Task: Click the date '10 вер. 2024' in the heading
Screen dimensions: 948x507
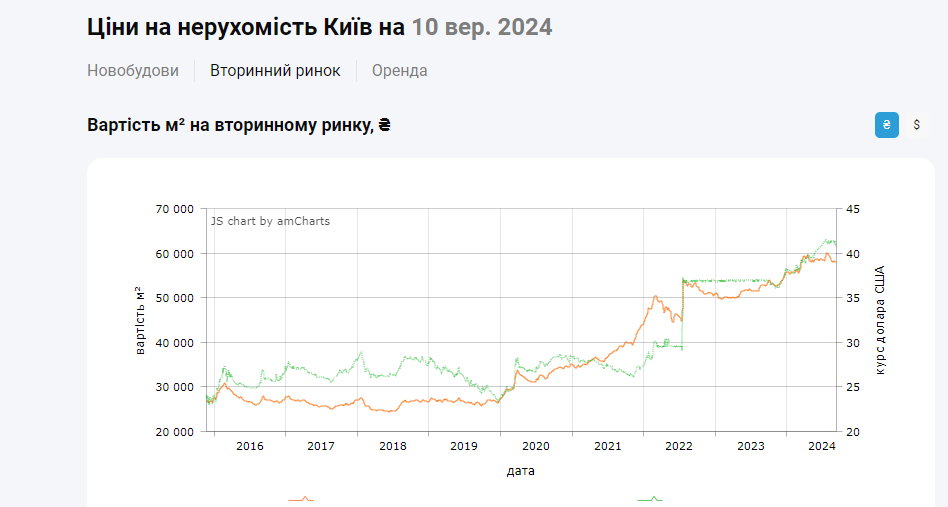Action: click(481, 27)
